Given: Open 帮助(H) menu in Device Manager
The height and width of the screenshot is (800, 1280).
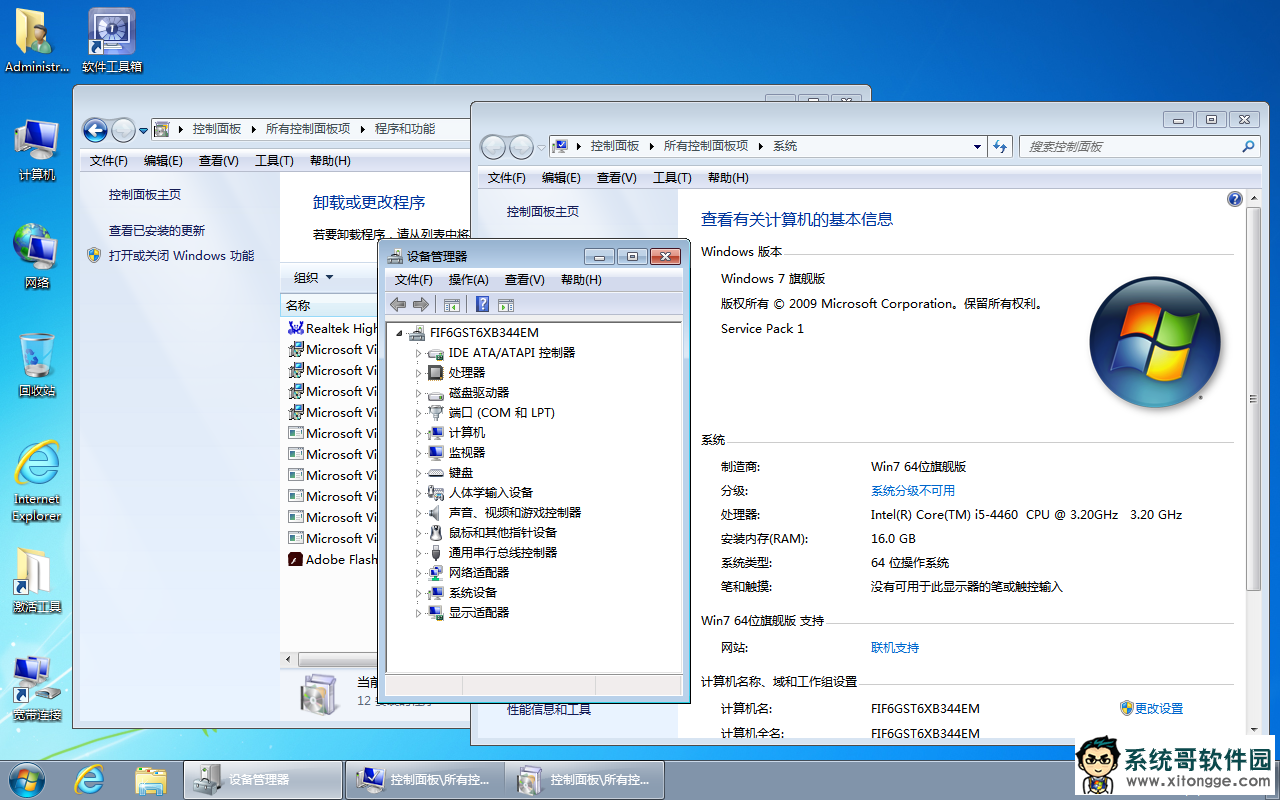Looking at the screenshot, I should [x=581, y=280].
